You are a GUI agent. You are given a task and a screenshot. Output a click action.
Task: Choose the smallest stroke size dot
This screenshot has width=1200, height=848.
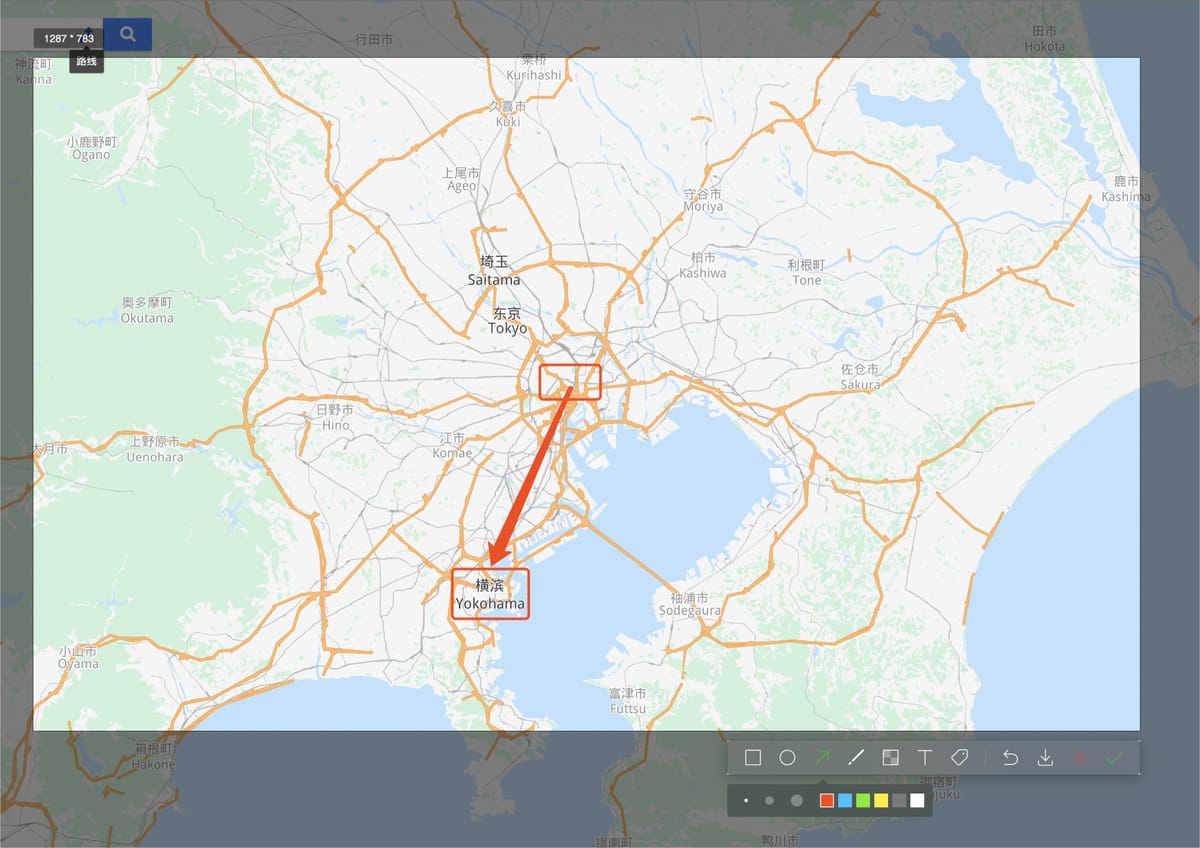746,800
